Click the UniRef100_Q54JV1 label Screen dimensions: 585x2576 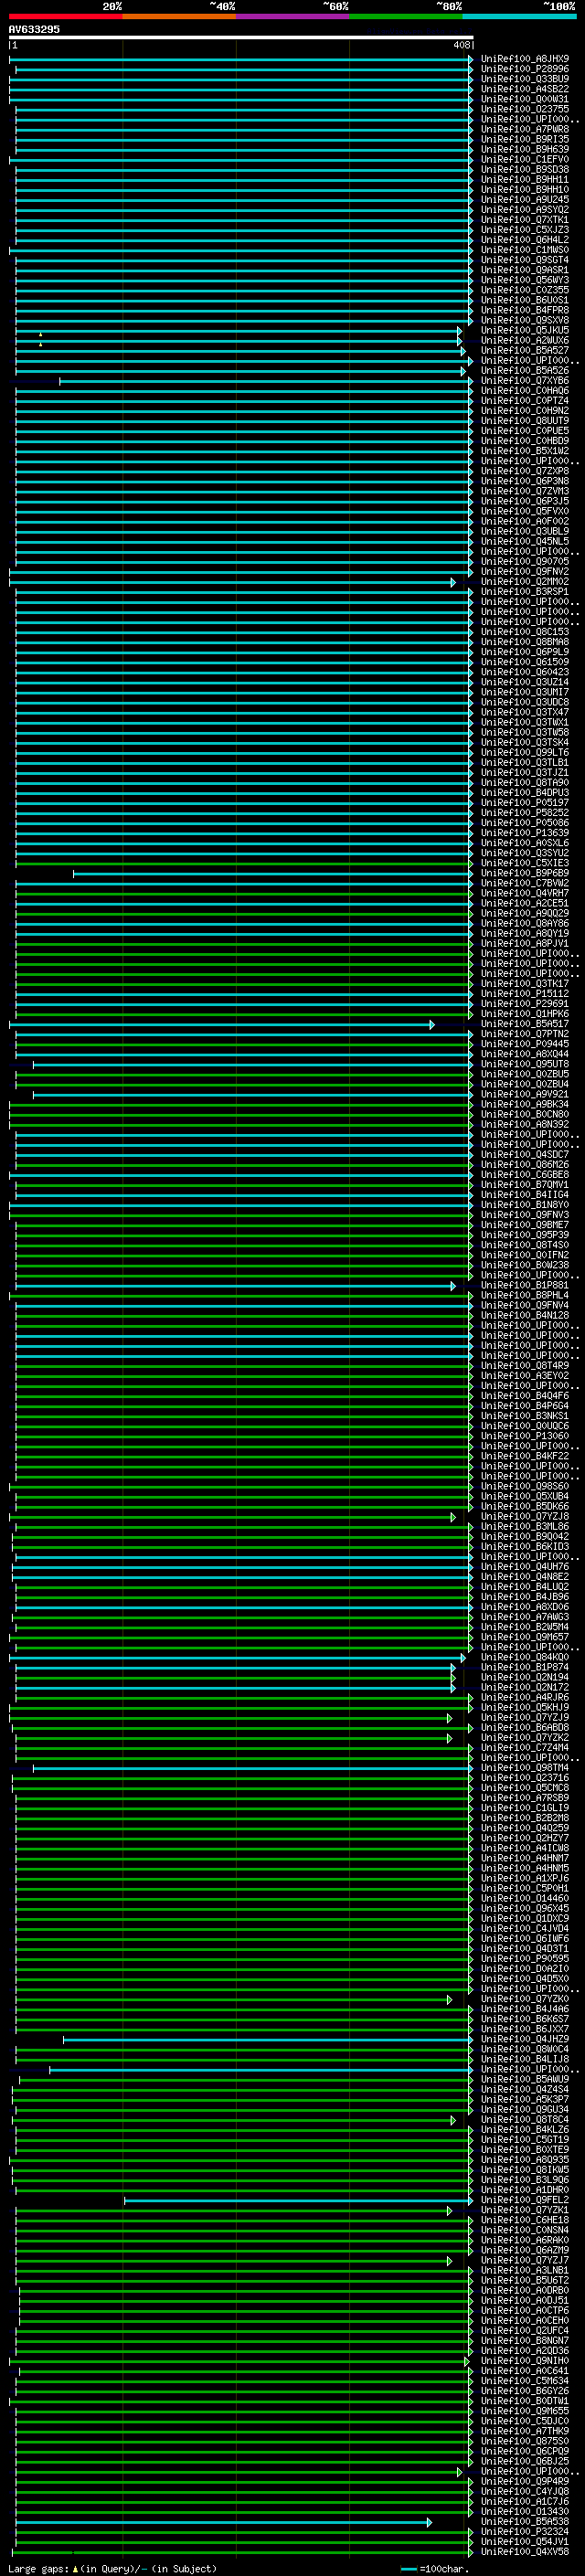pyautogui.click(x=525, y=2542)
